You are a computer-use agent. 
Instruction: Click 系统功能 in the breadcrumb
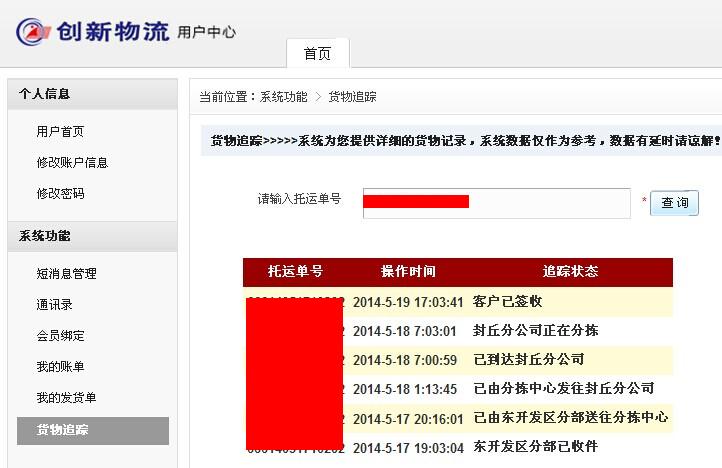(x=283, y=97)
